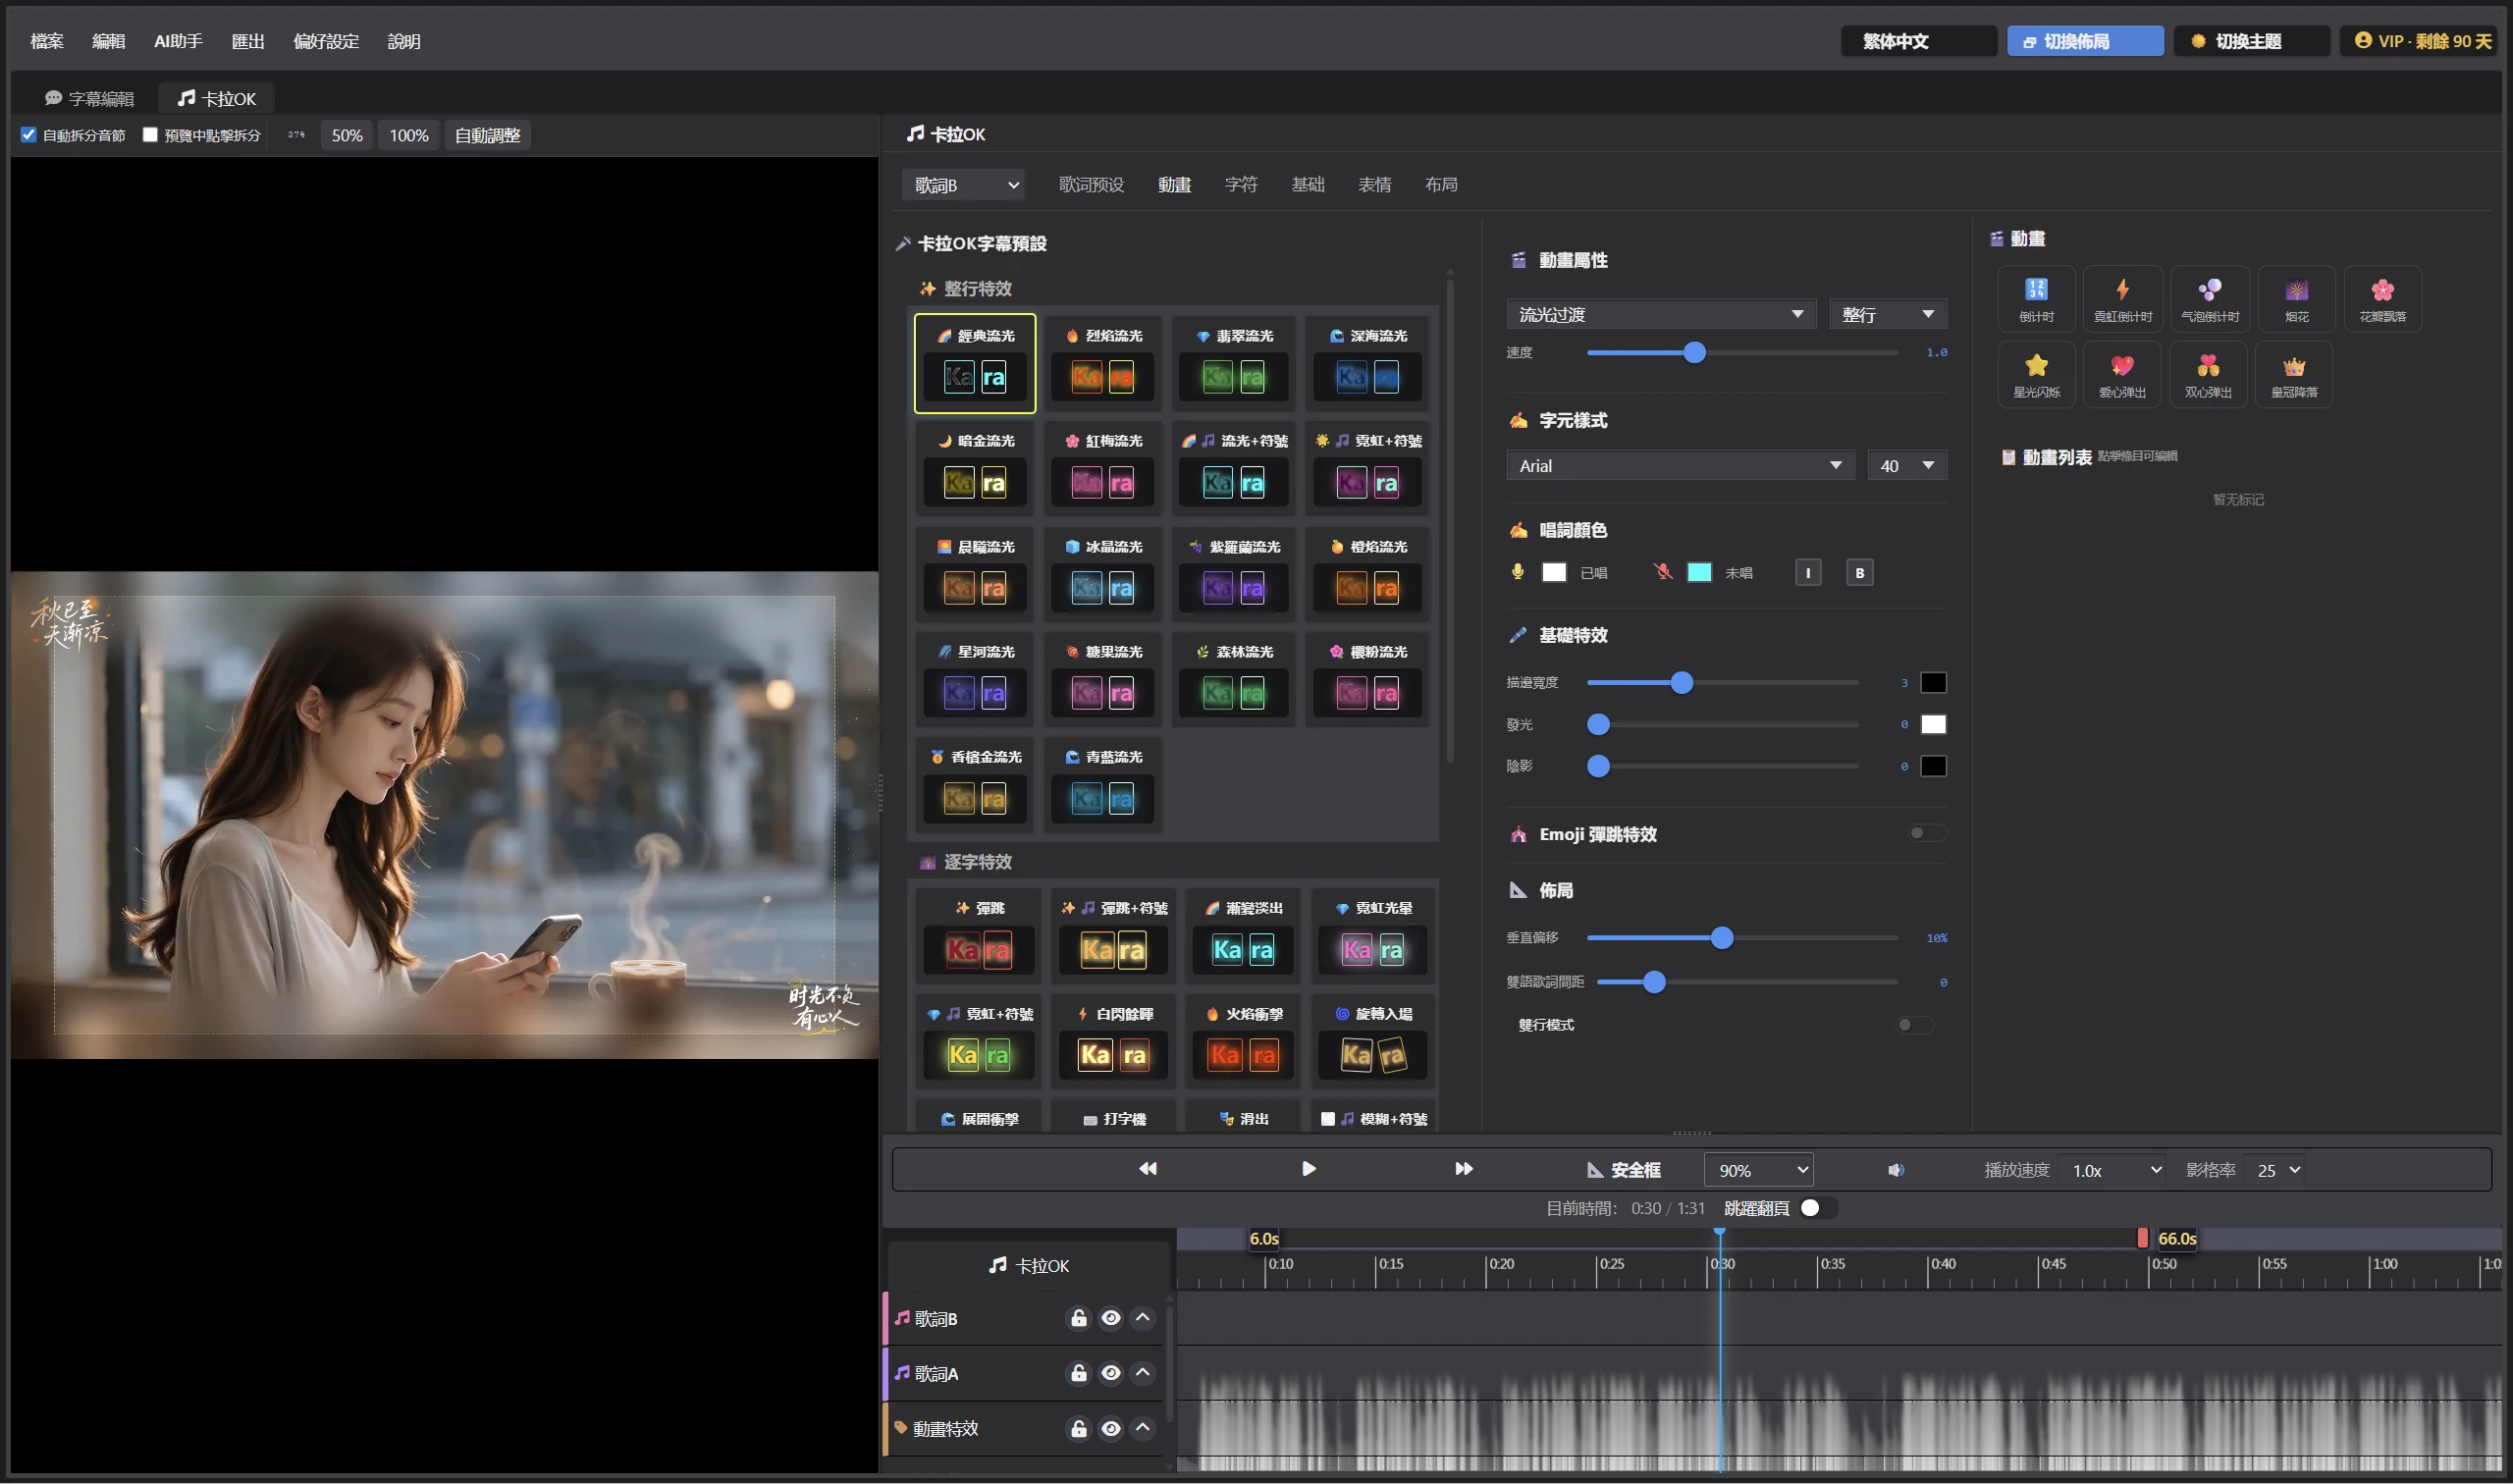This screenshot has width=2513, height=1484.
Task: Expand the 流光过渡 animation type dropdown
Action: 1660,315
